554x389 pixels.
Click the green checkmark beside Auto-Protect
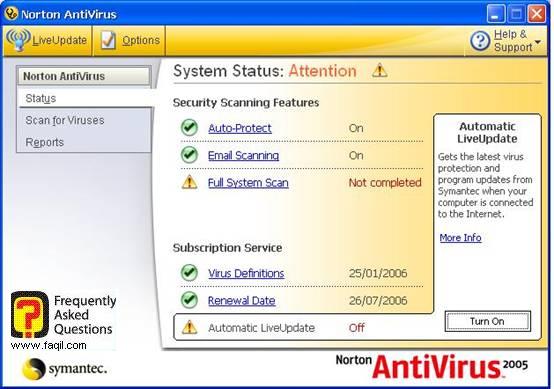pos(189,128)
